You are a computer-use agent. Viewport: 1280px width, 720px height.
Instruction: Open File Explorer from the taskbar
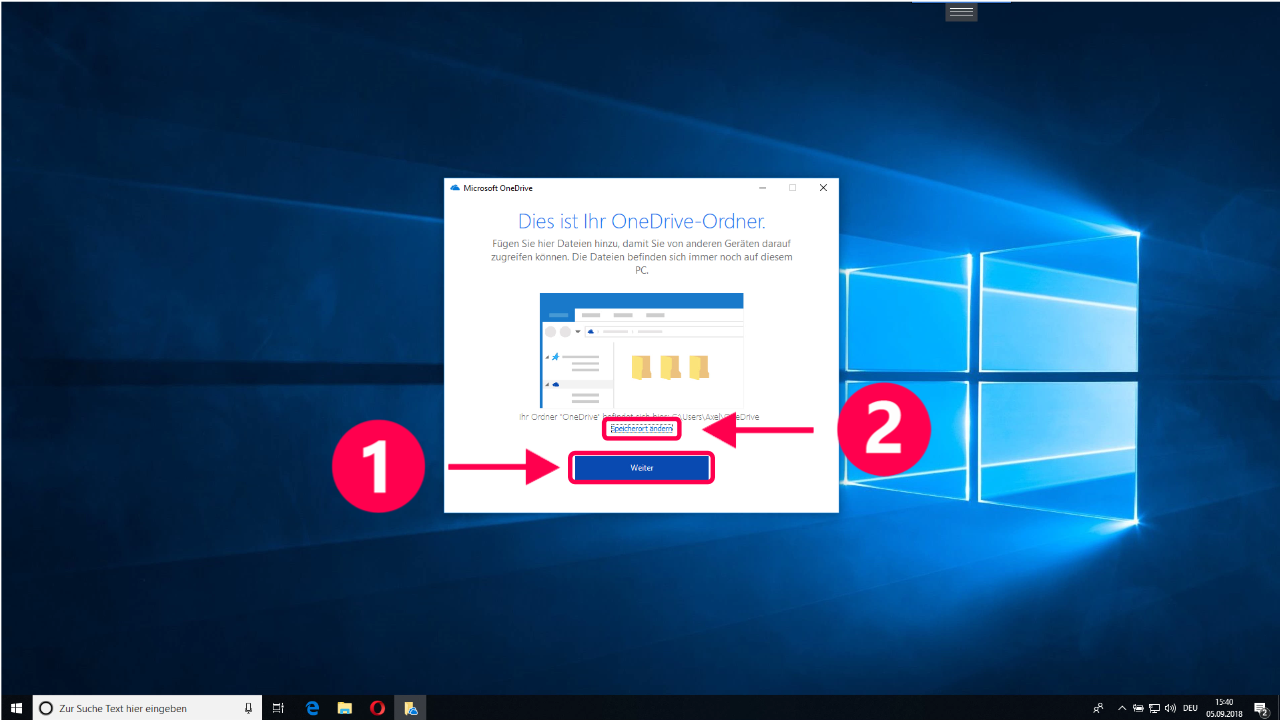(345, 708)
